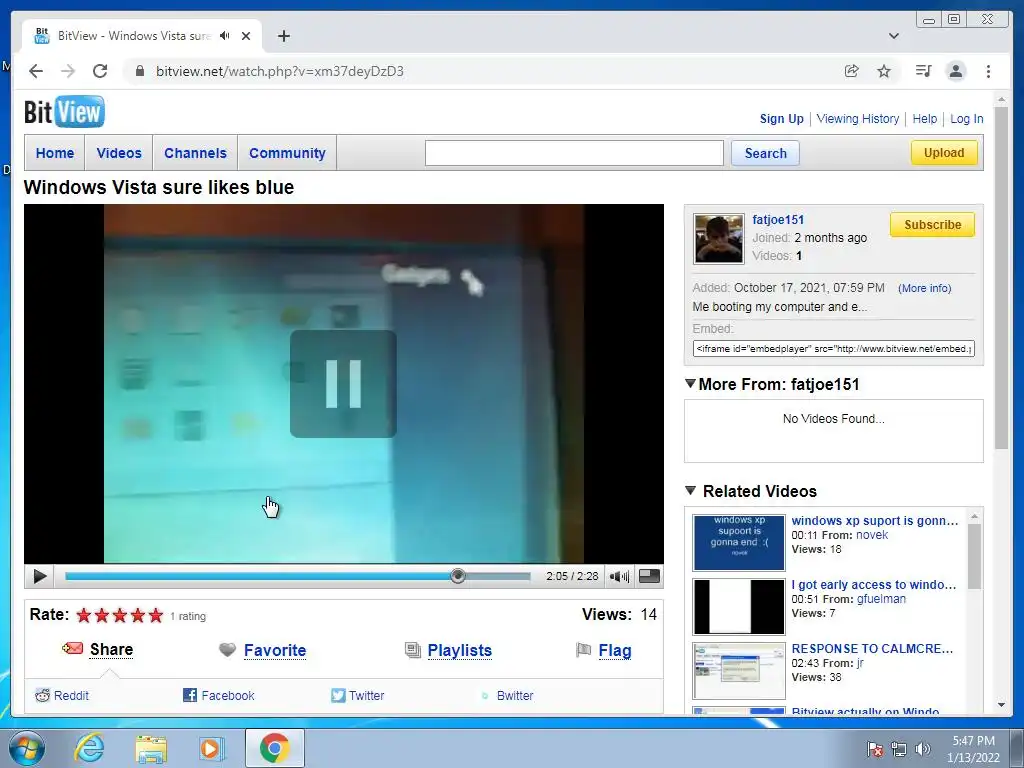Open Viewing History

(x=858, y=119)
